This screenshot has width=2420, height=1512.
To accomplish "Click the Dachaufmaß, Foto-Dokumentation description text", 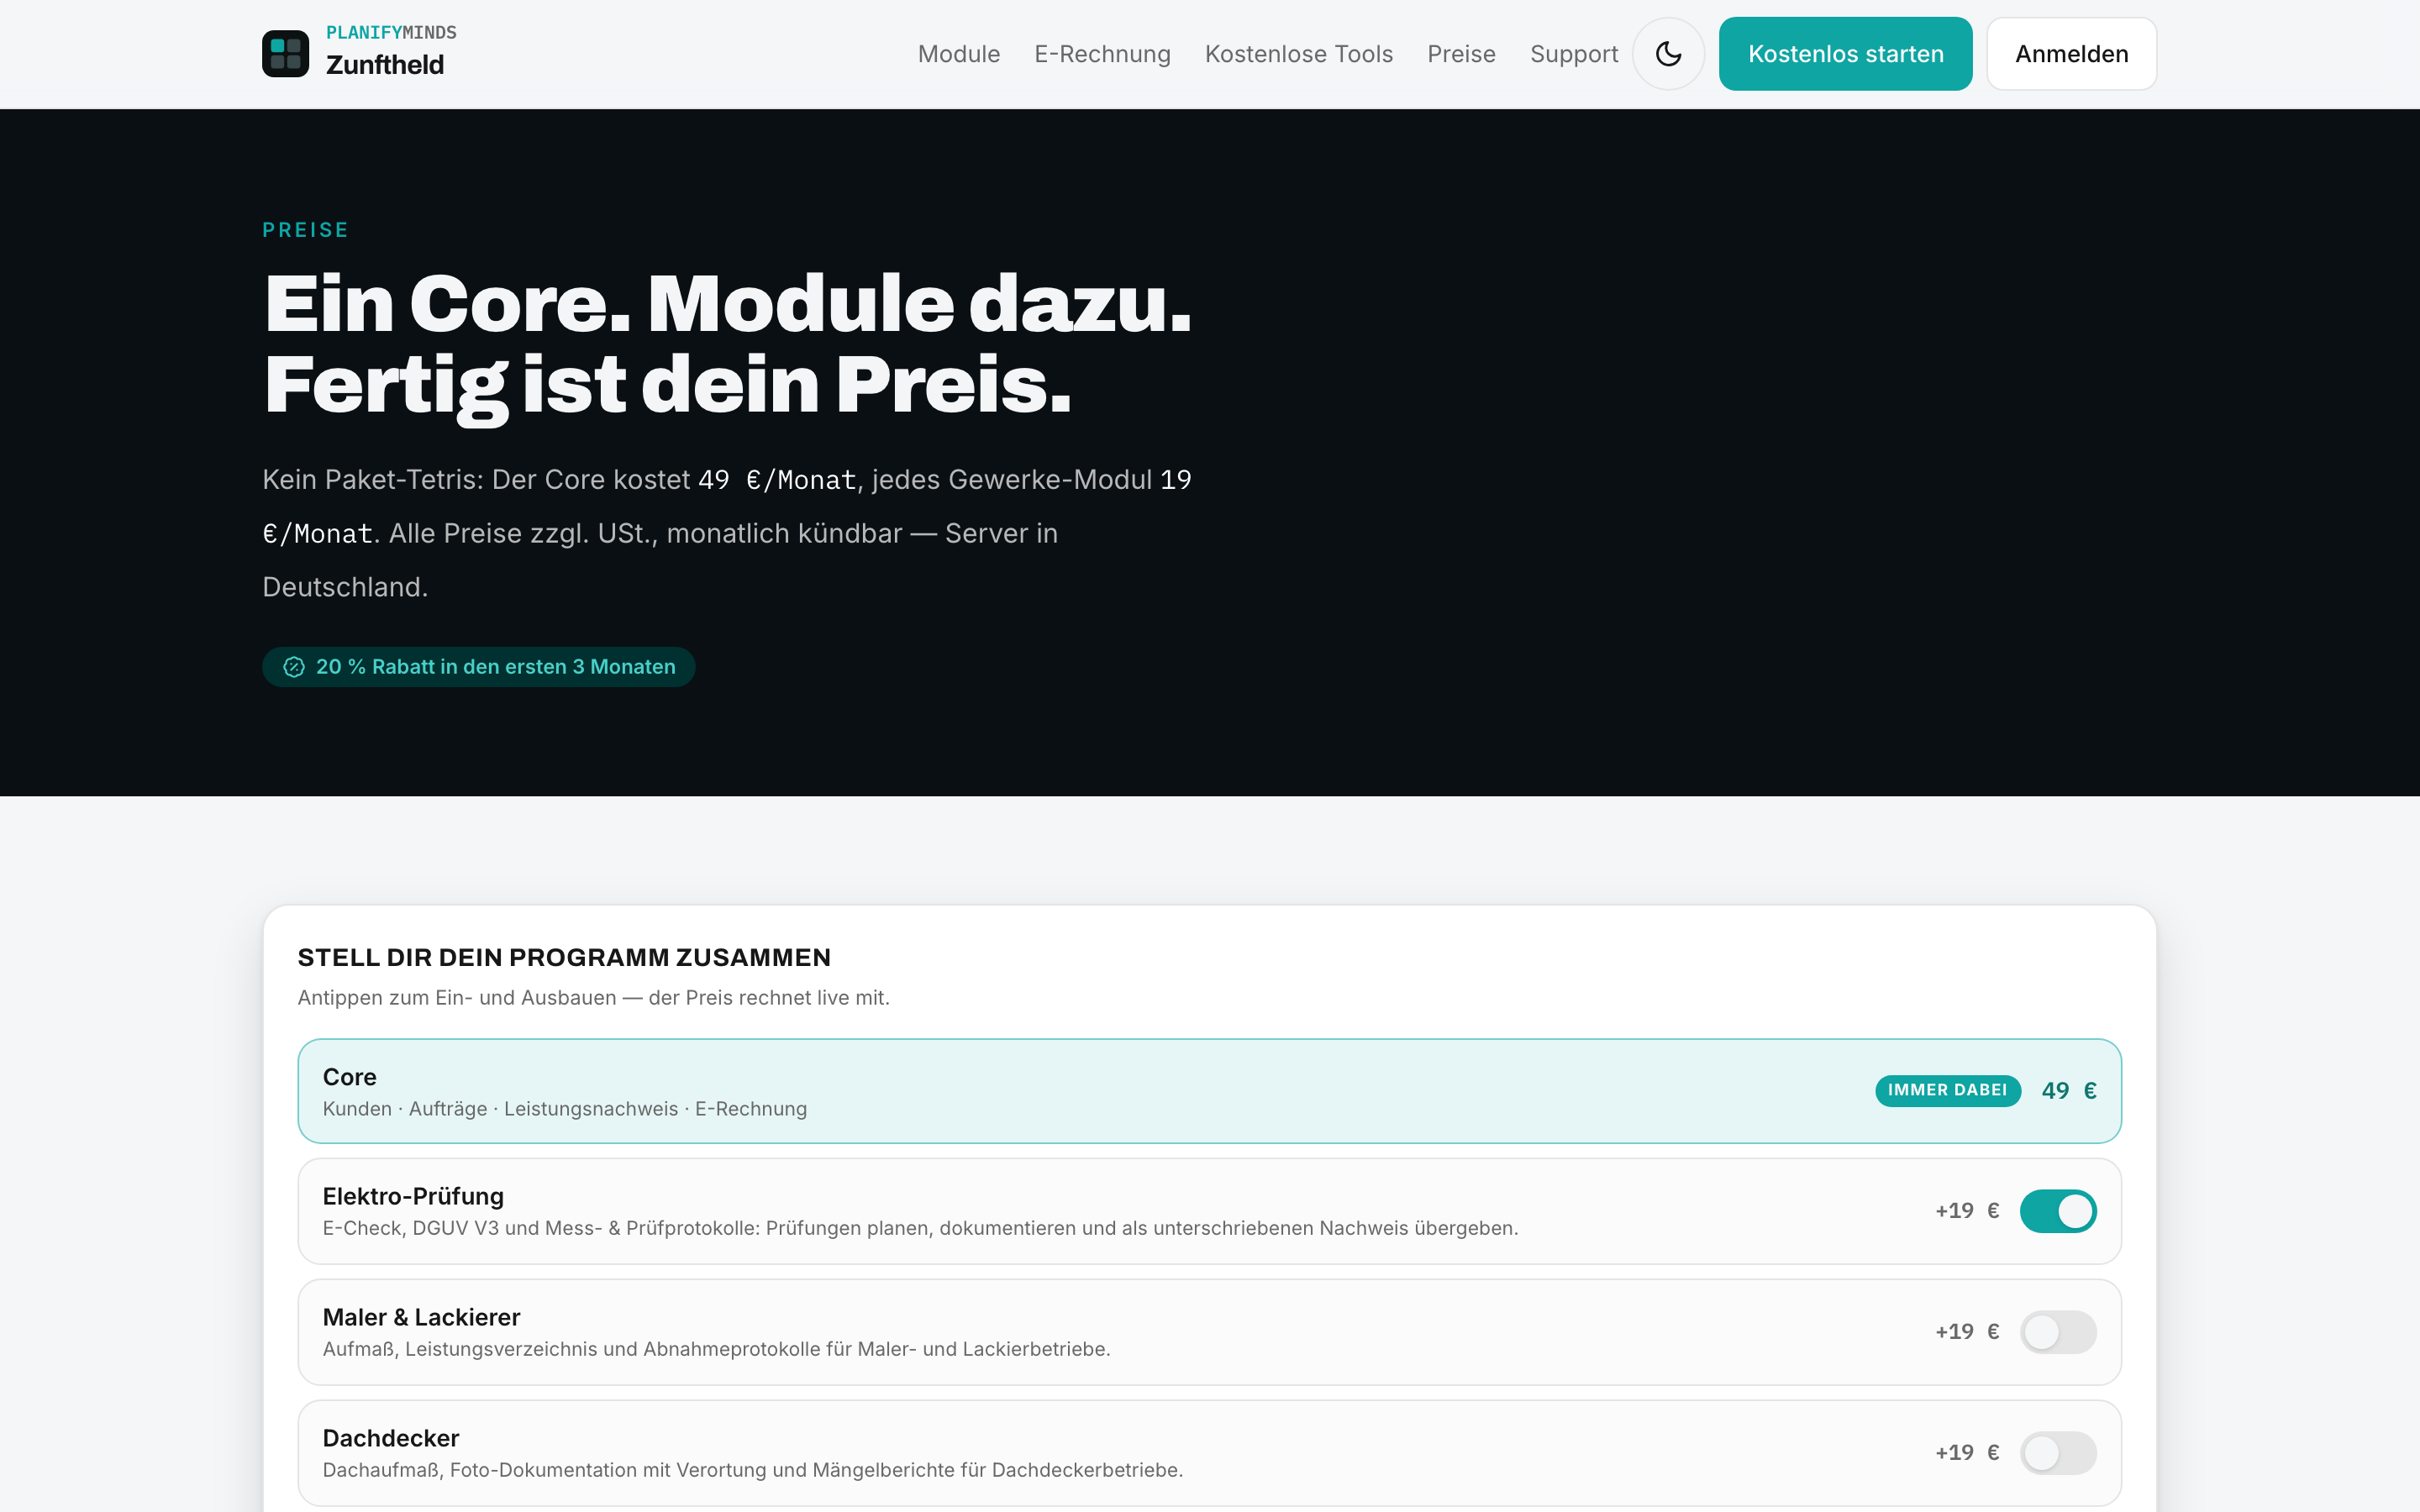I will point(752,1470).
